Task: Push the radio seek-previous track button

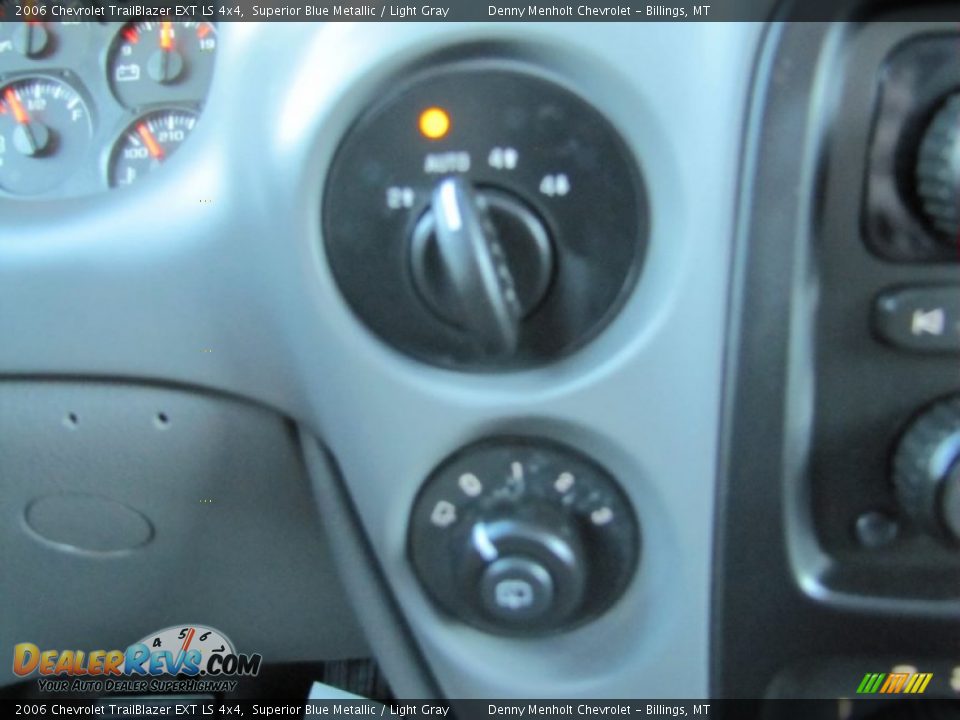Action: [x=918, y=321]
